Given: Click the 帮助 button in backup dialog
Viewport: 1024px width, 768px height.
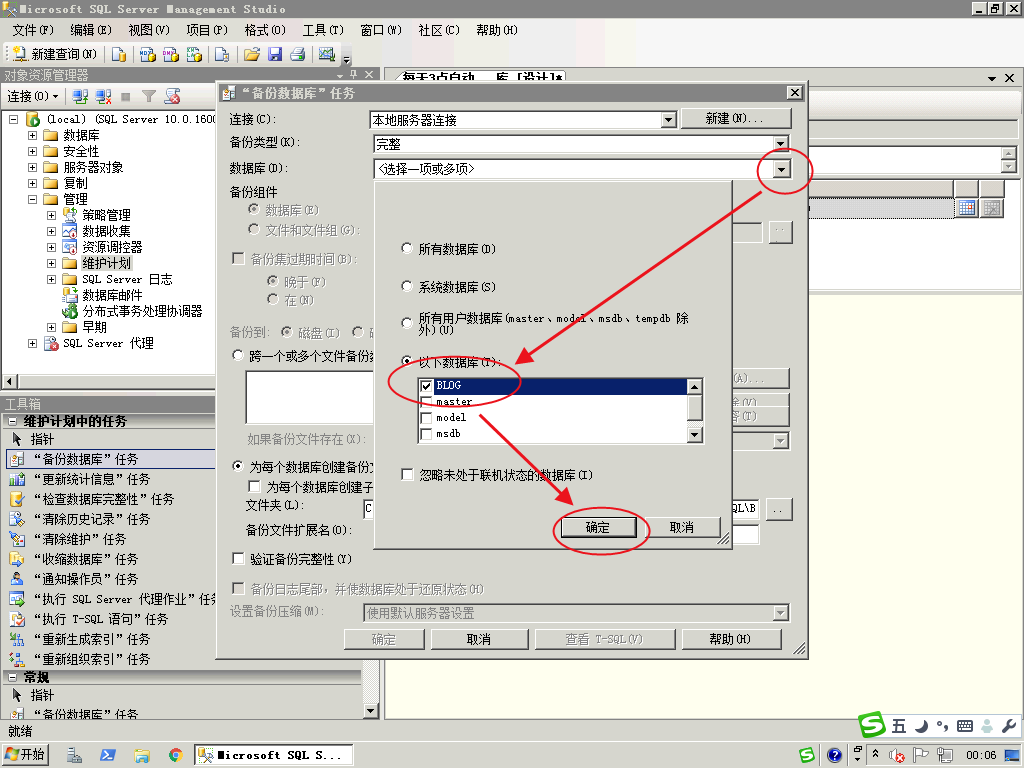Looking at the screenshot, I should [731, 639].
